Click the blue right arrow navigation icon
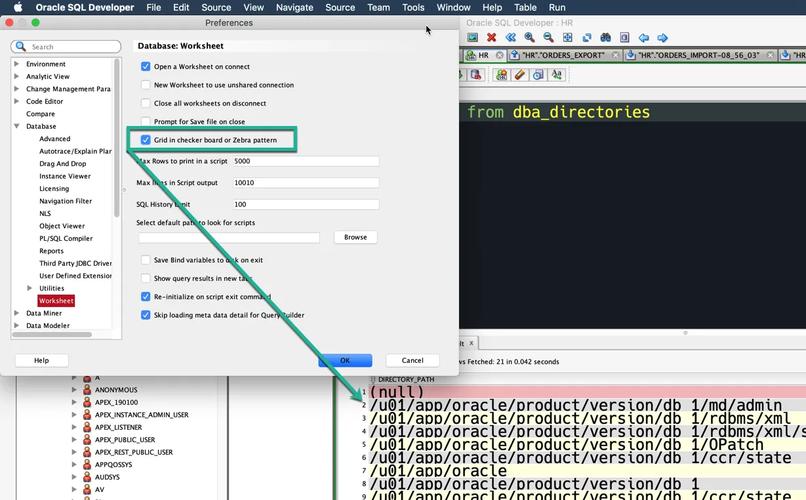Image resolution: width=806 pixels, height=500 pixels. 663,38
